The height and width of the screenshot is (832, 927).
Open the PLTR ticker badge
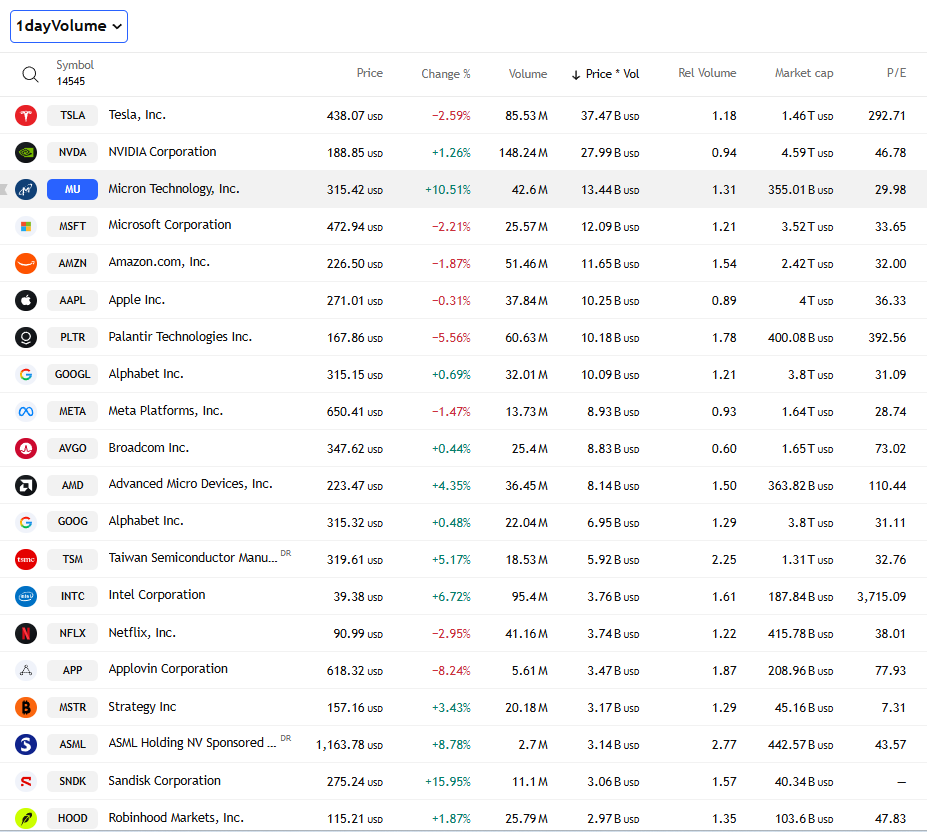73,337
